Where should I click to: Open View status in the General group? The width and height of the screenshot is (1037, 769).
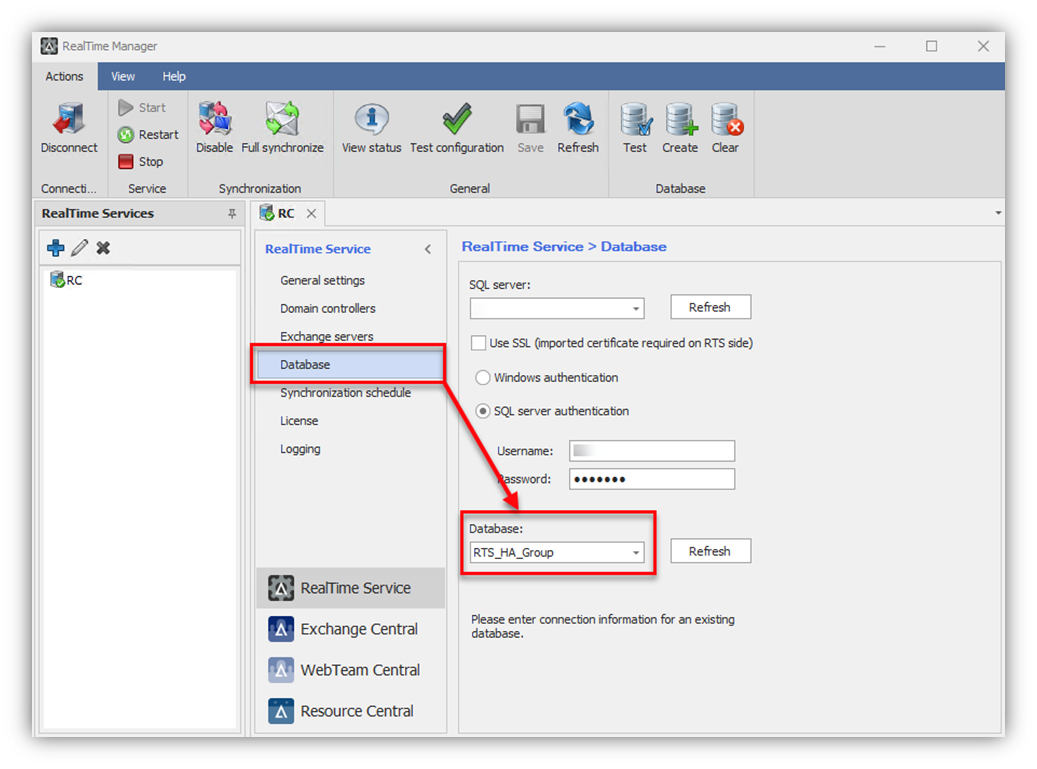point(371,128)
